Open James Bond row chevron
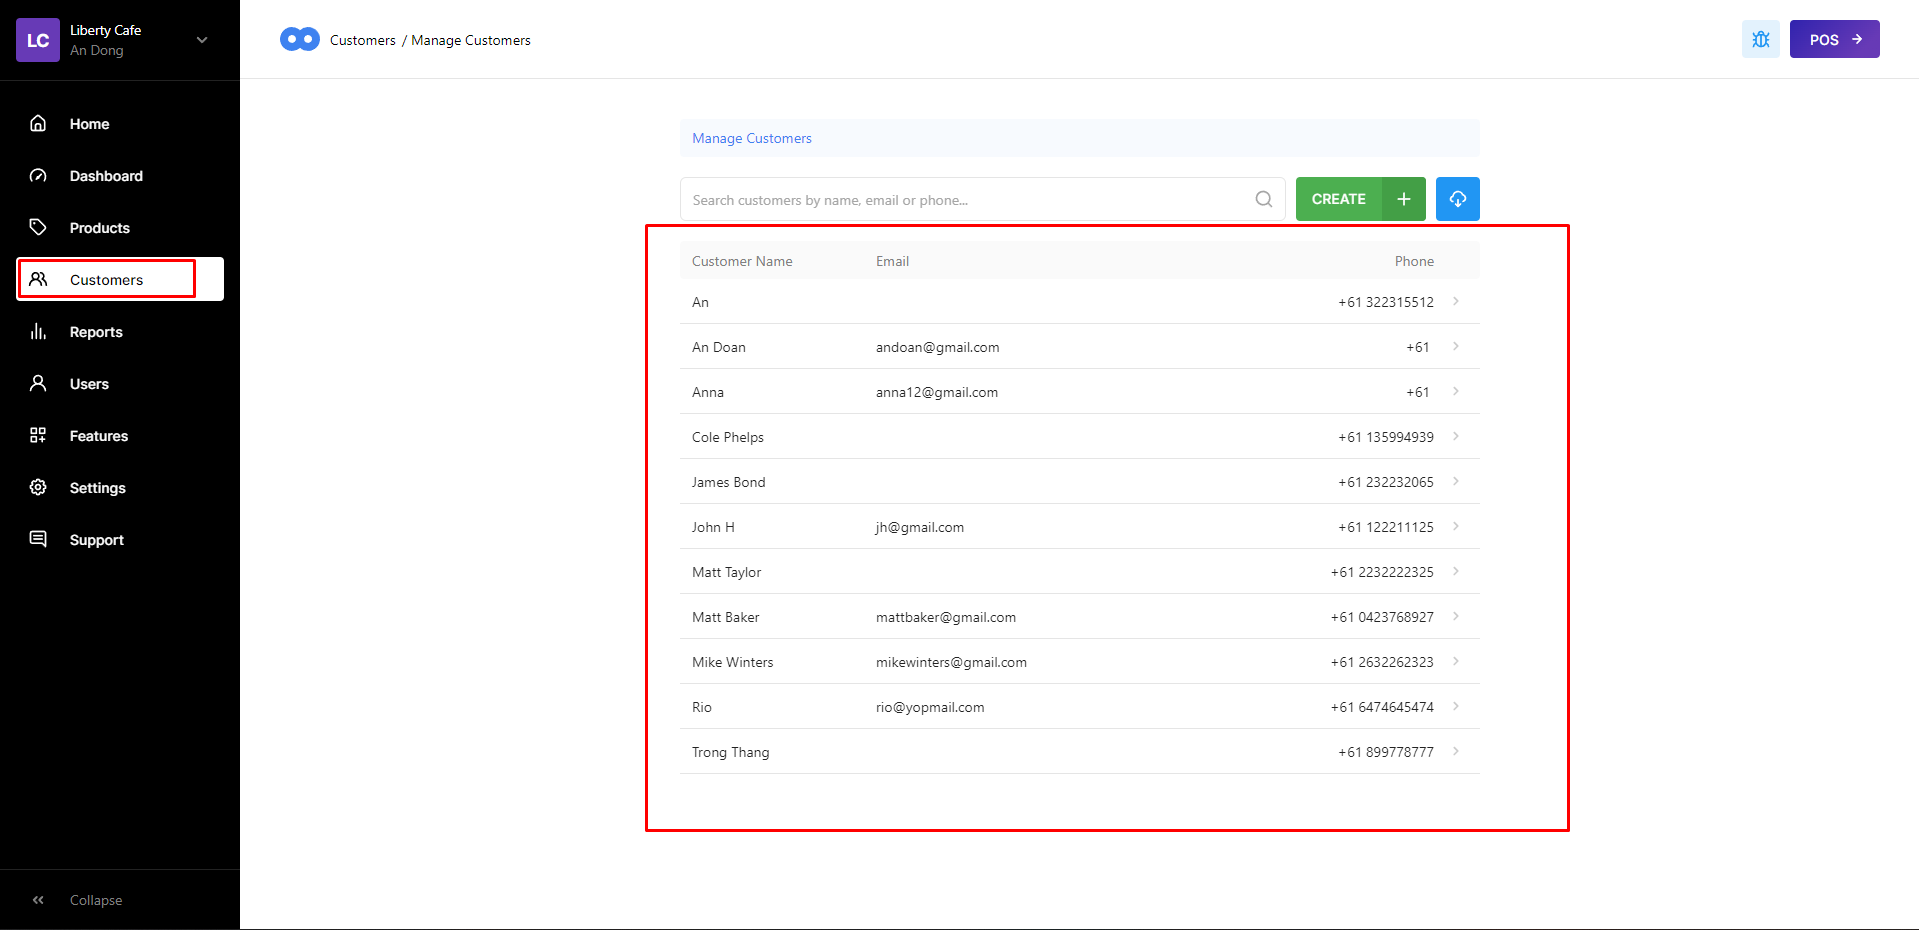 (1455, 482)
